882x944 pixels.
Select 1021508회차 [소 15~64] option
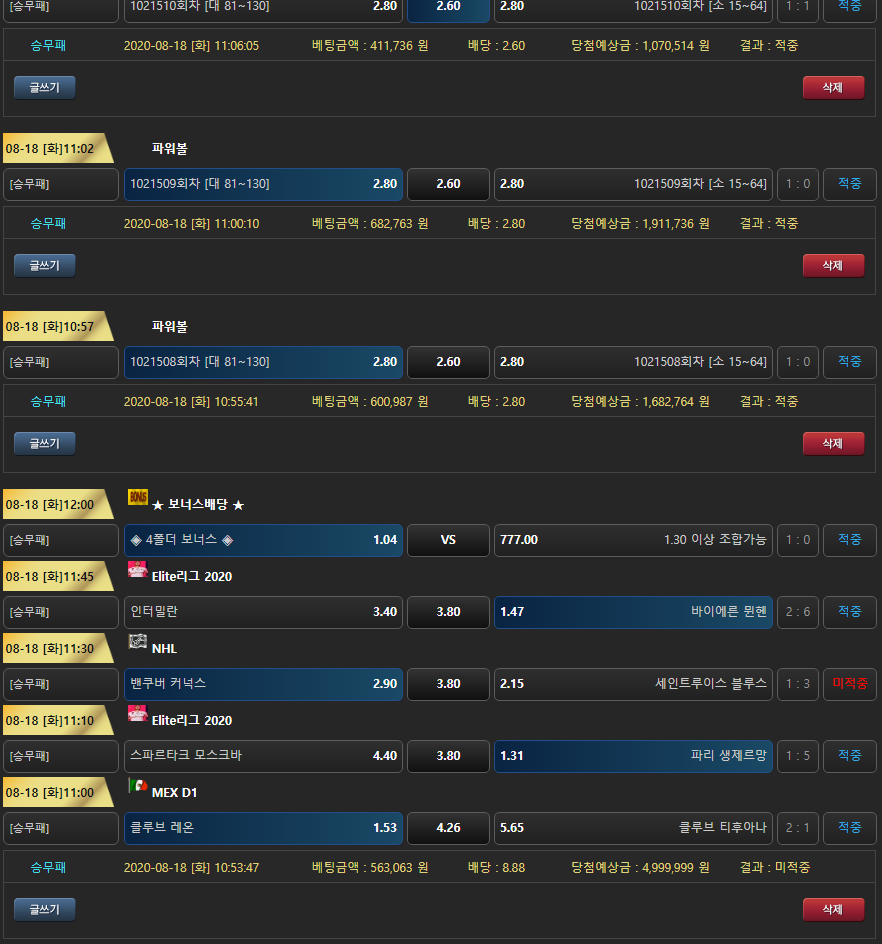[633, 362]
